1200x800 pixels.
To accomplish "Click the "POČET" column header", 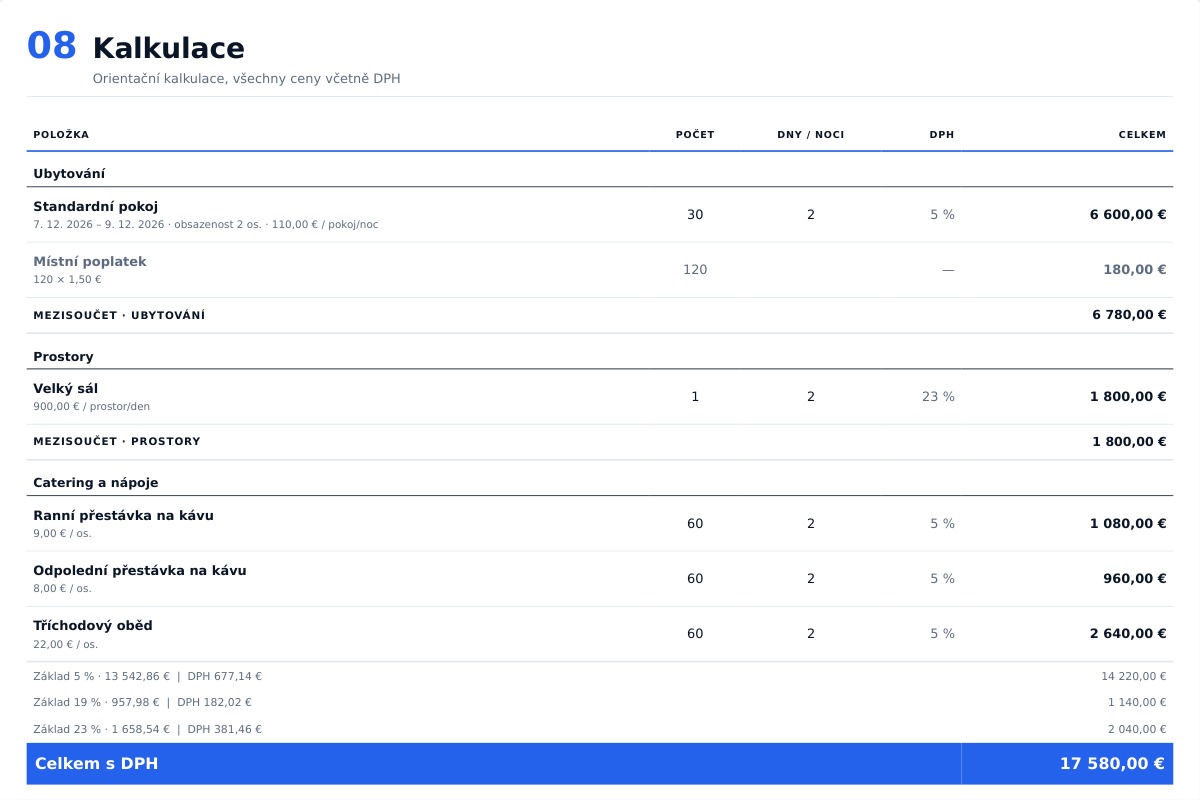I will click(695, 135).
